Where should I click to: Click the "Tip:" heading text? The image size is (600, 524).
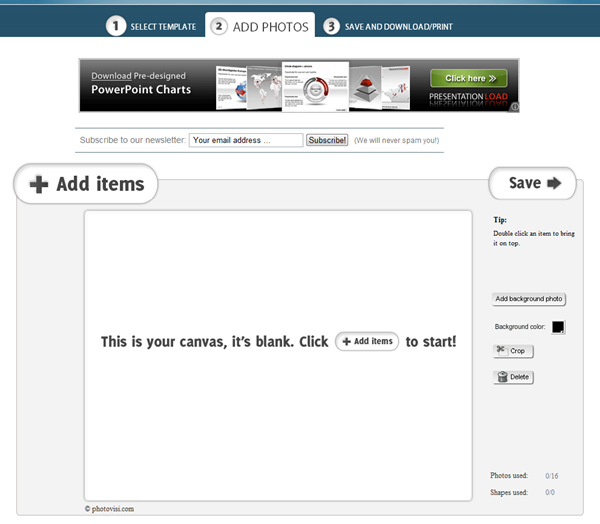coord(500,220)
